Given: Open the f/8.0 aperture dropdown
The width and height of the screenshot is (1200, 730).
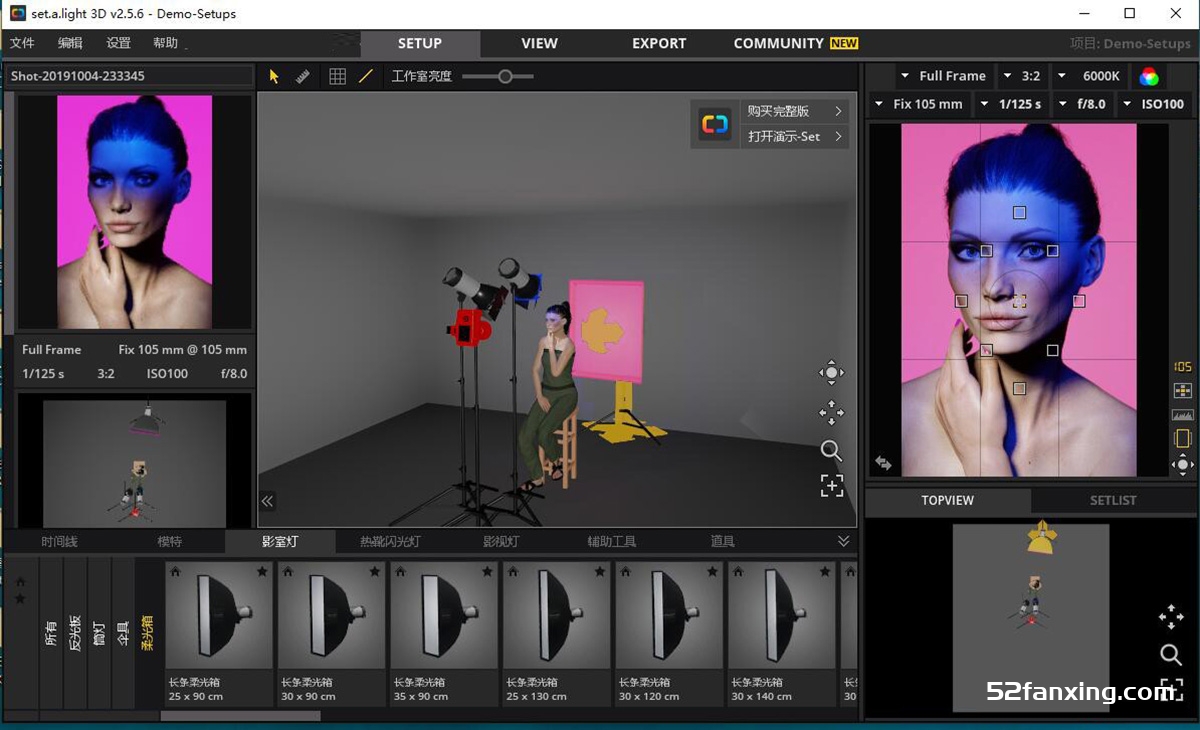Looking at the screenshot, I should 1083,103.
